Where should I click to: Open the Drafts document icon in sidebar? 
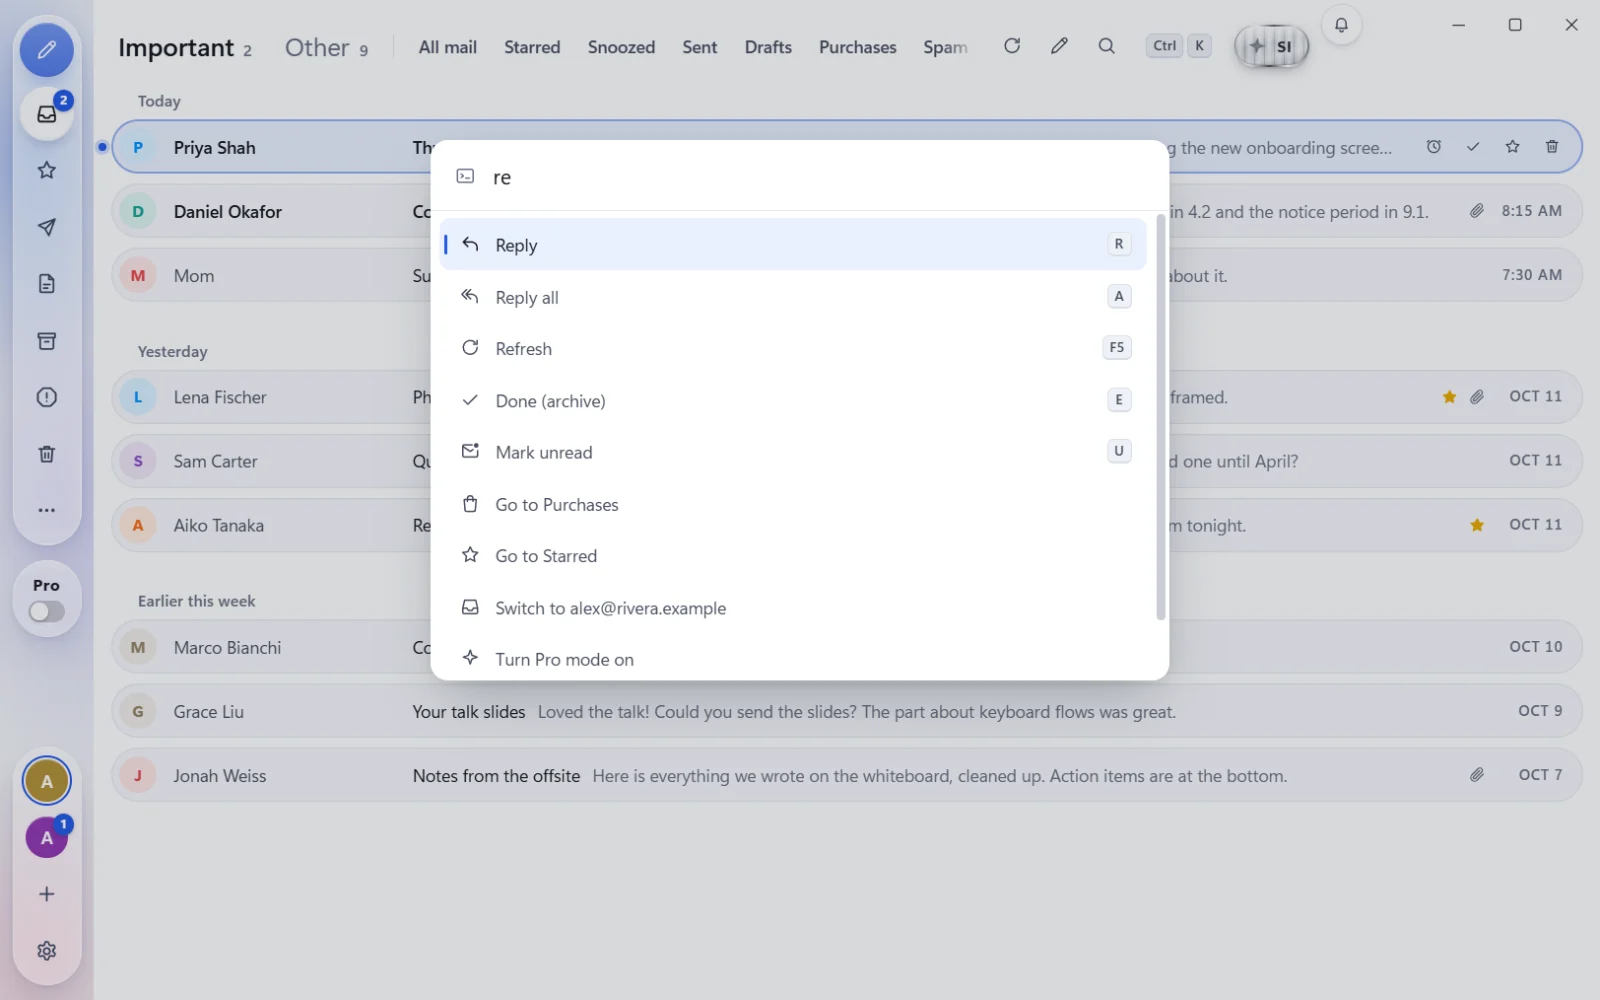pyautogui.click(x=47, y=284)
